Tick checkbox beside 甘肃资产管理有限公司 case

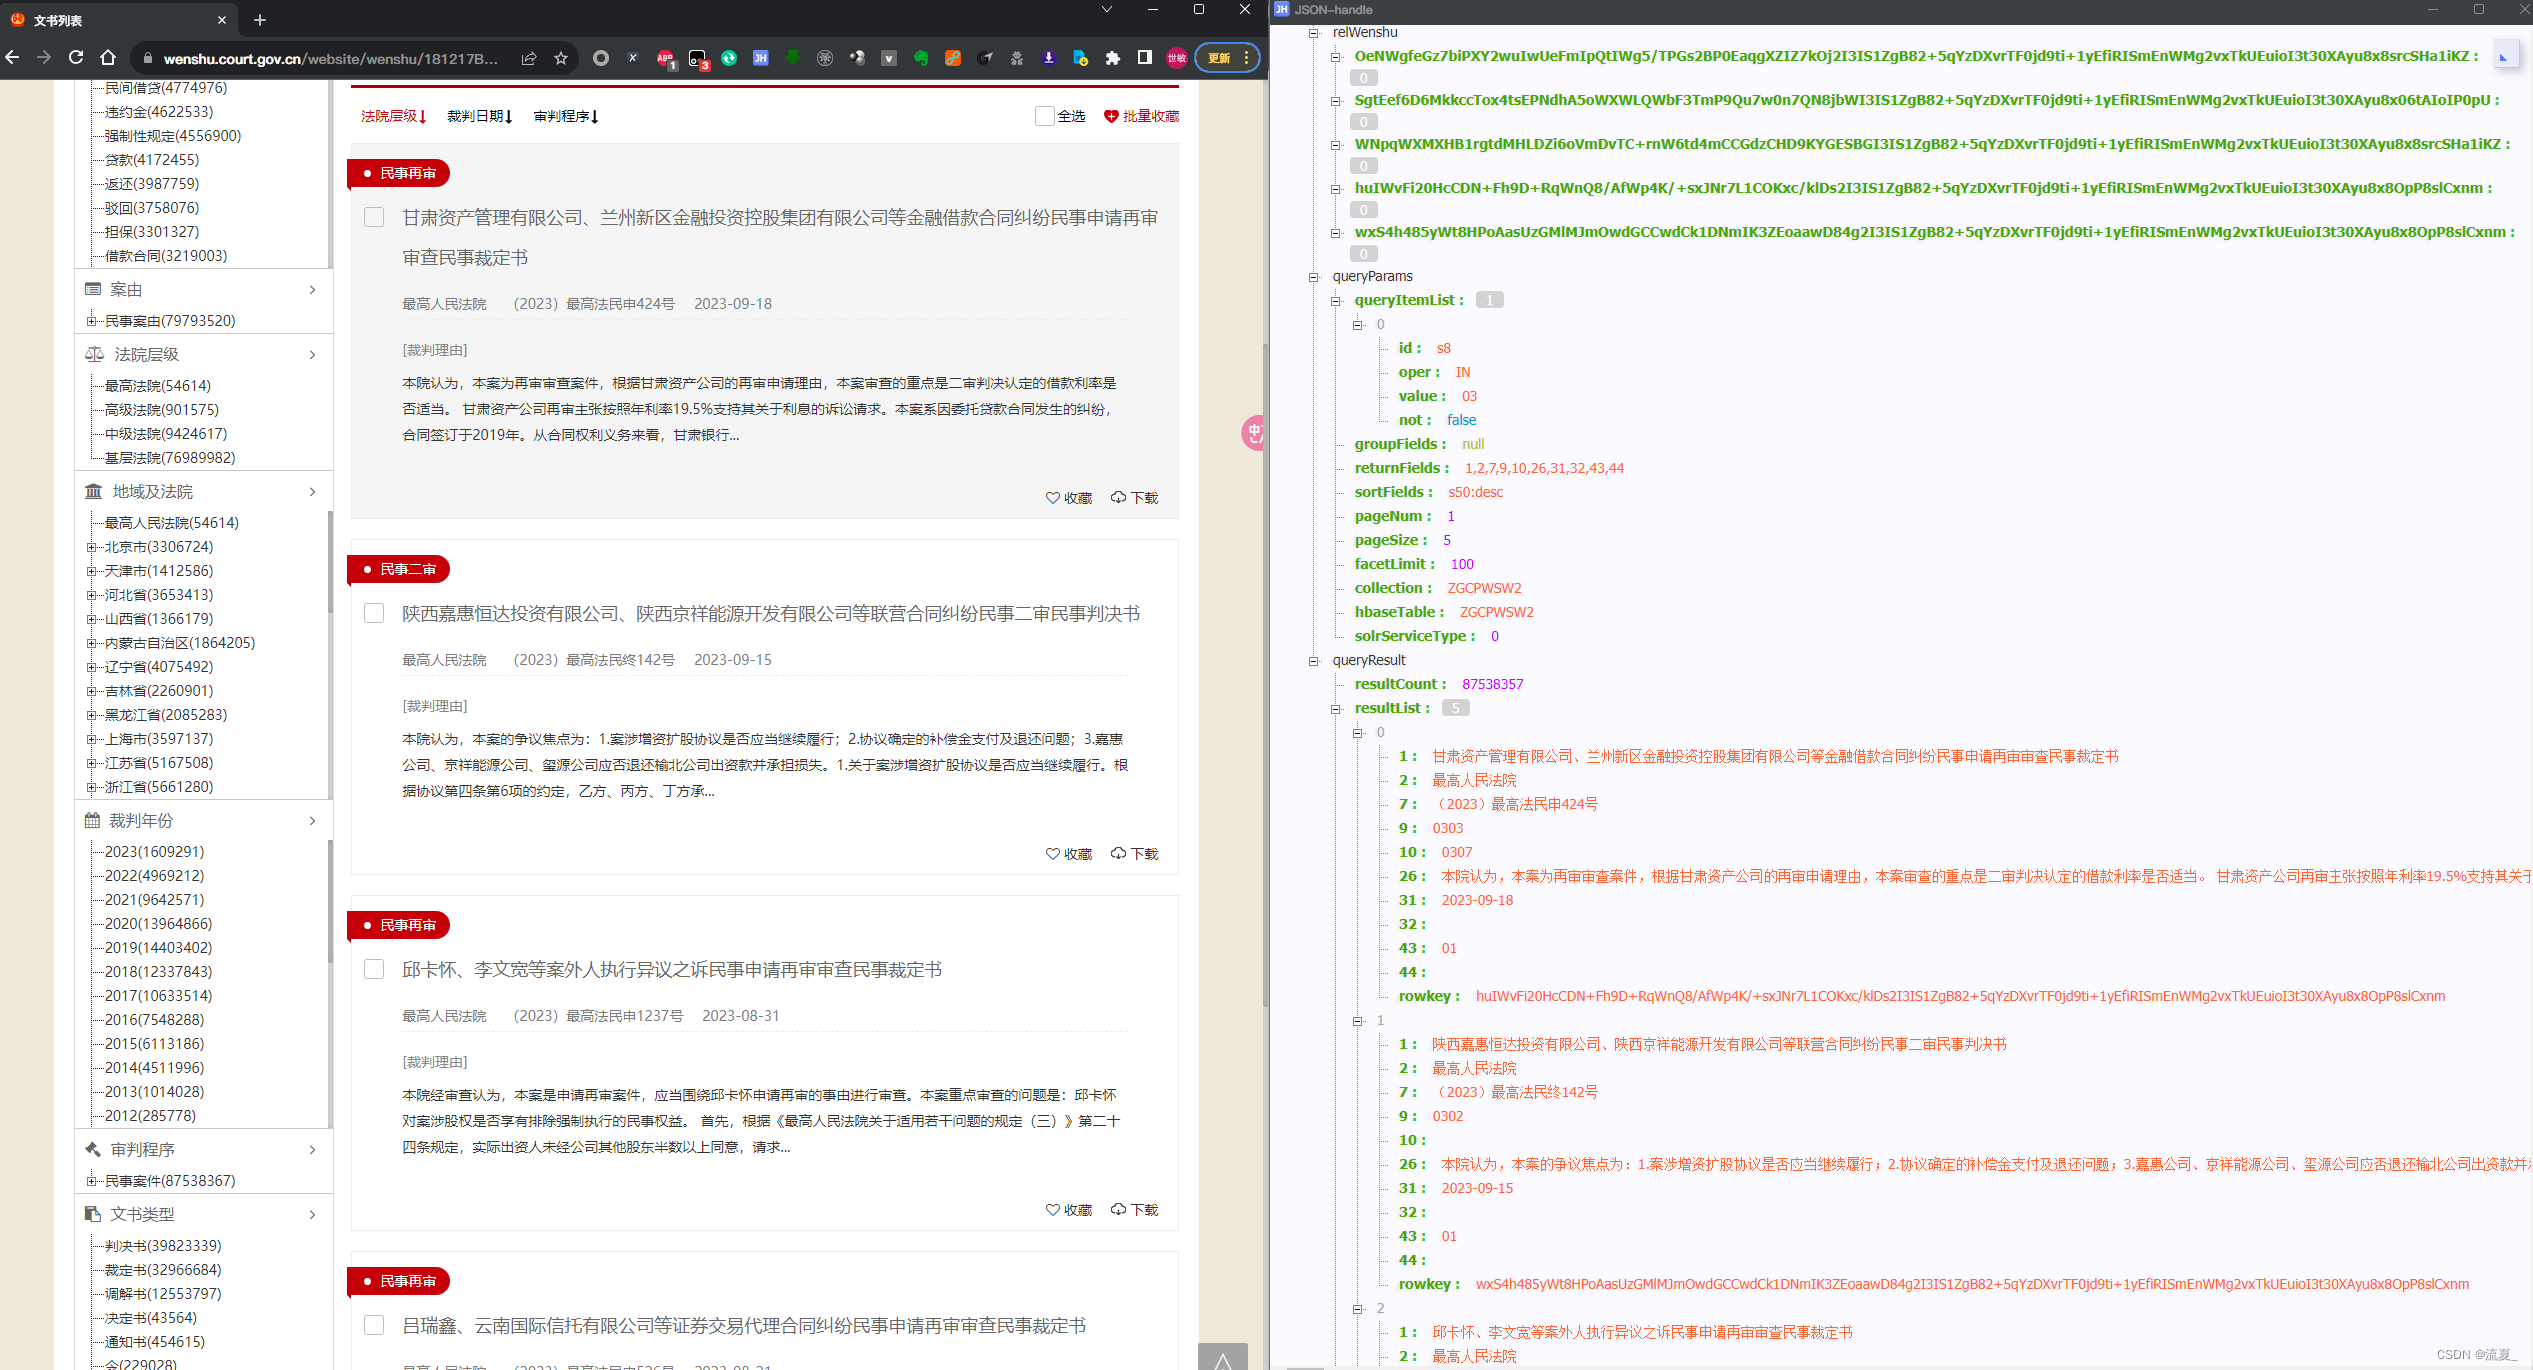tap(374, 218)
